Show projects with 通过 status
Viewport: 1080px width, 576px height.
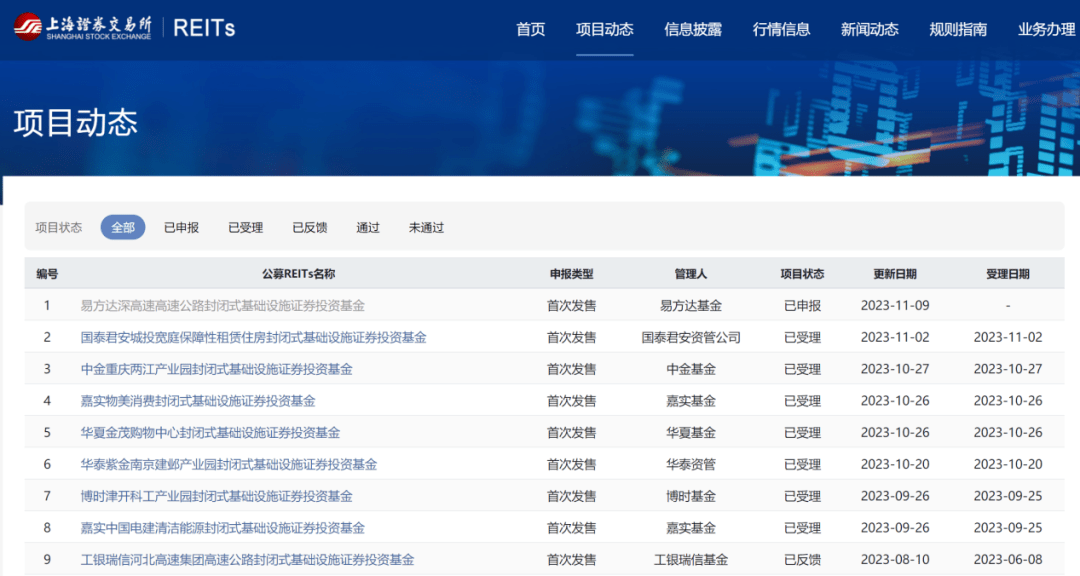[368, 227]
